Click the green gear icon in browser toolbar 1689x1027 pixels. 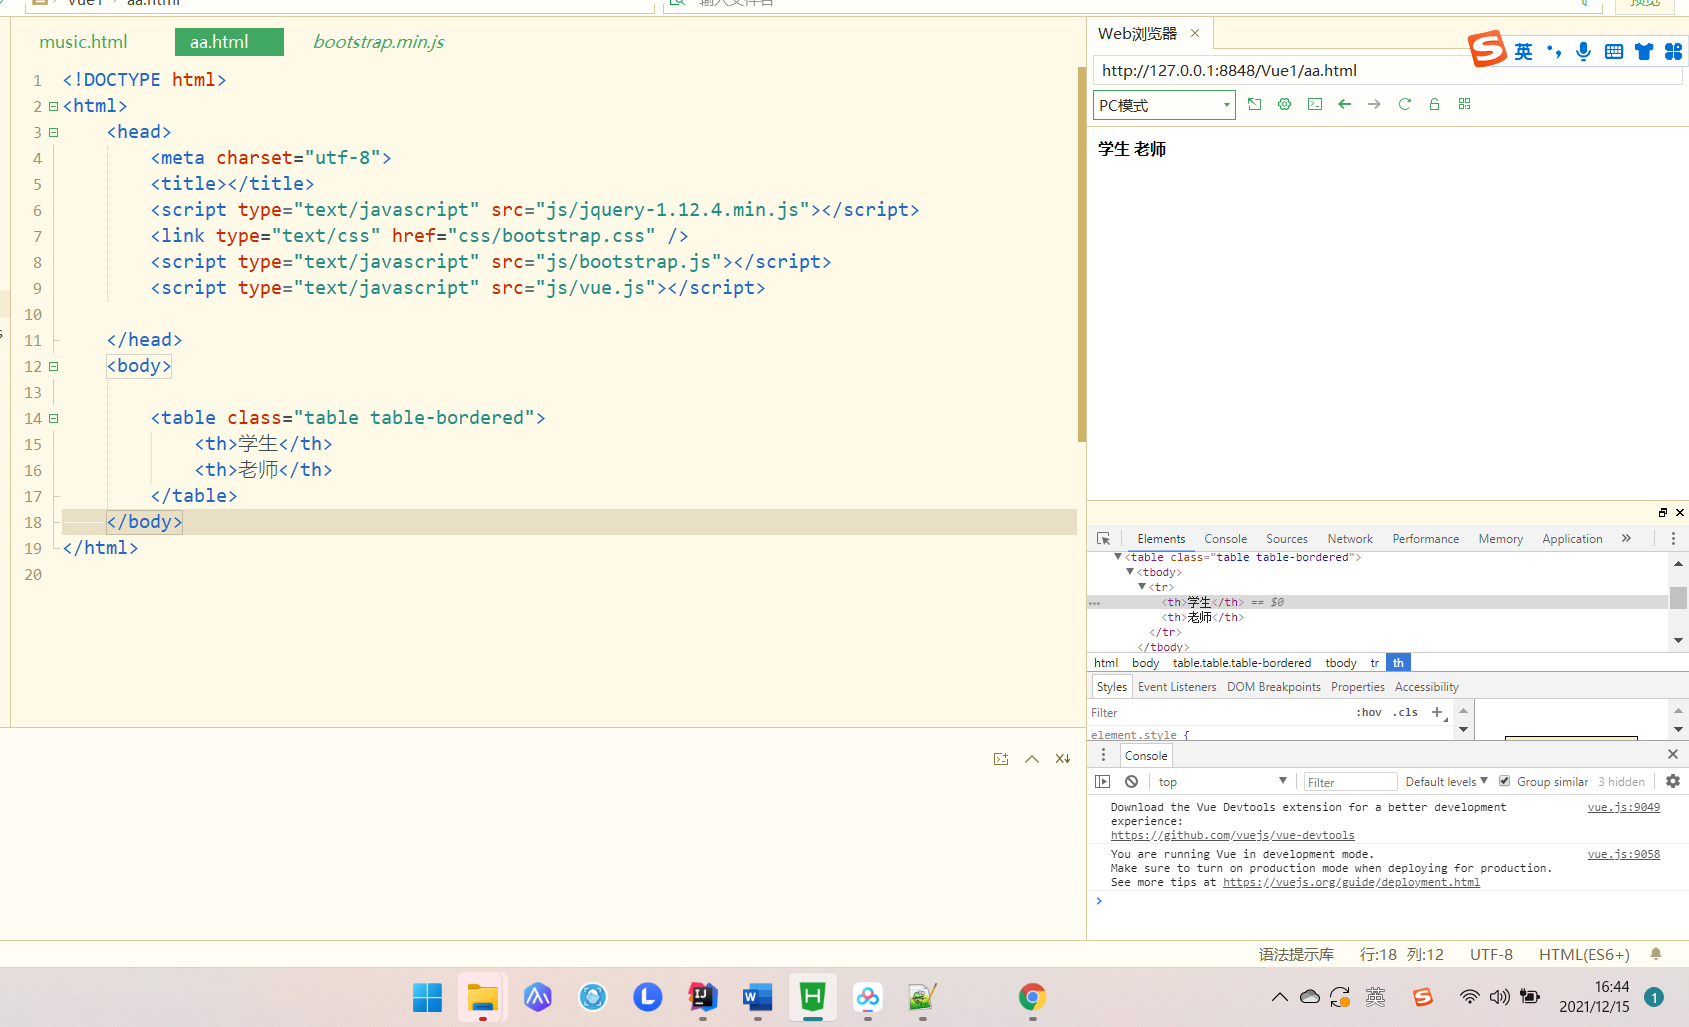1284,104
